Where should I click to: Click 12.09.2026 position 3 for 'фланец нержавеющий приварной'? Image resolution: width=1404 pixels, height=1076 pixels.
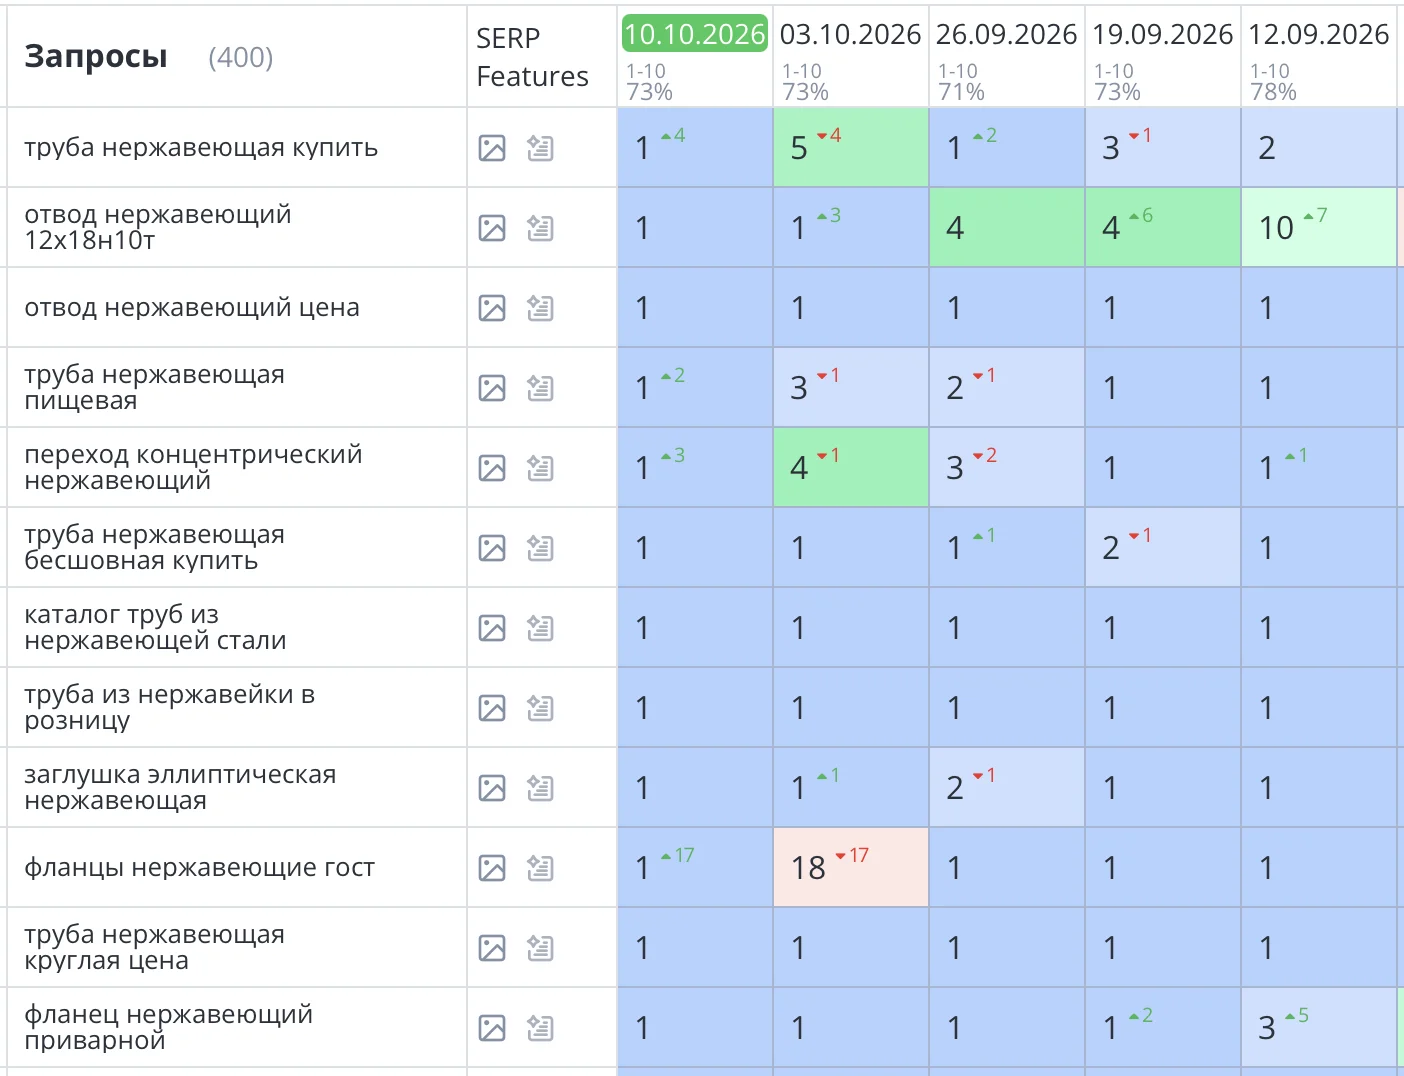(1319, 1027)
